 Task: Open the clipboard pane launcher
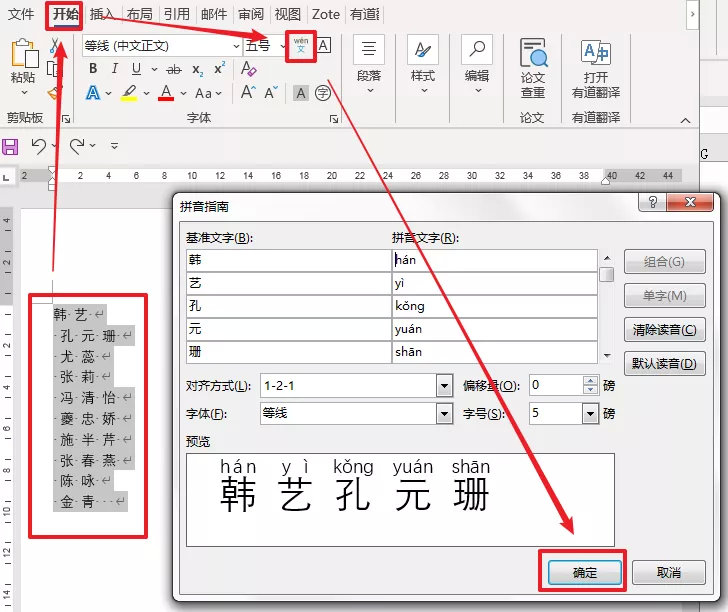tap(66, 119)
